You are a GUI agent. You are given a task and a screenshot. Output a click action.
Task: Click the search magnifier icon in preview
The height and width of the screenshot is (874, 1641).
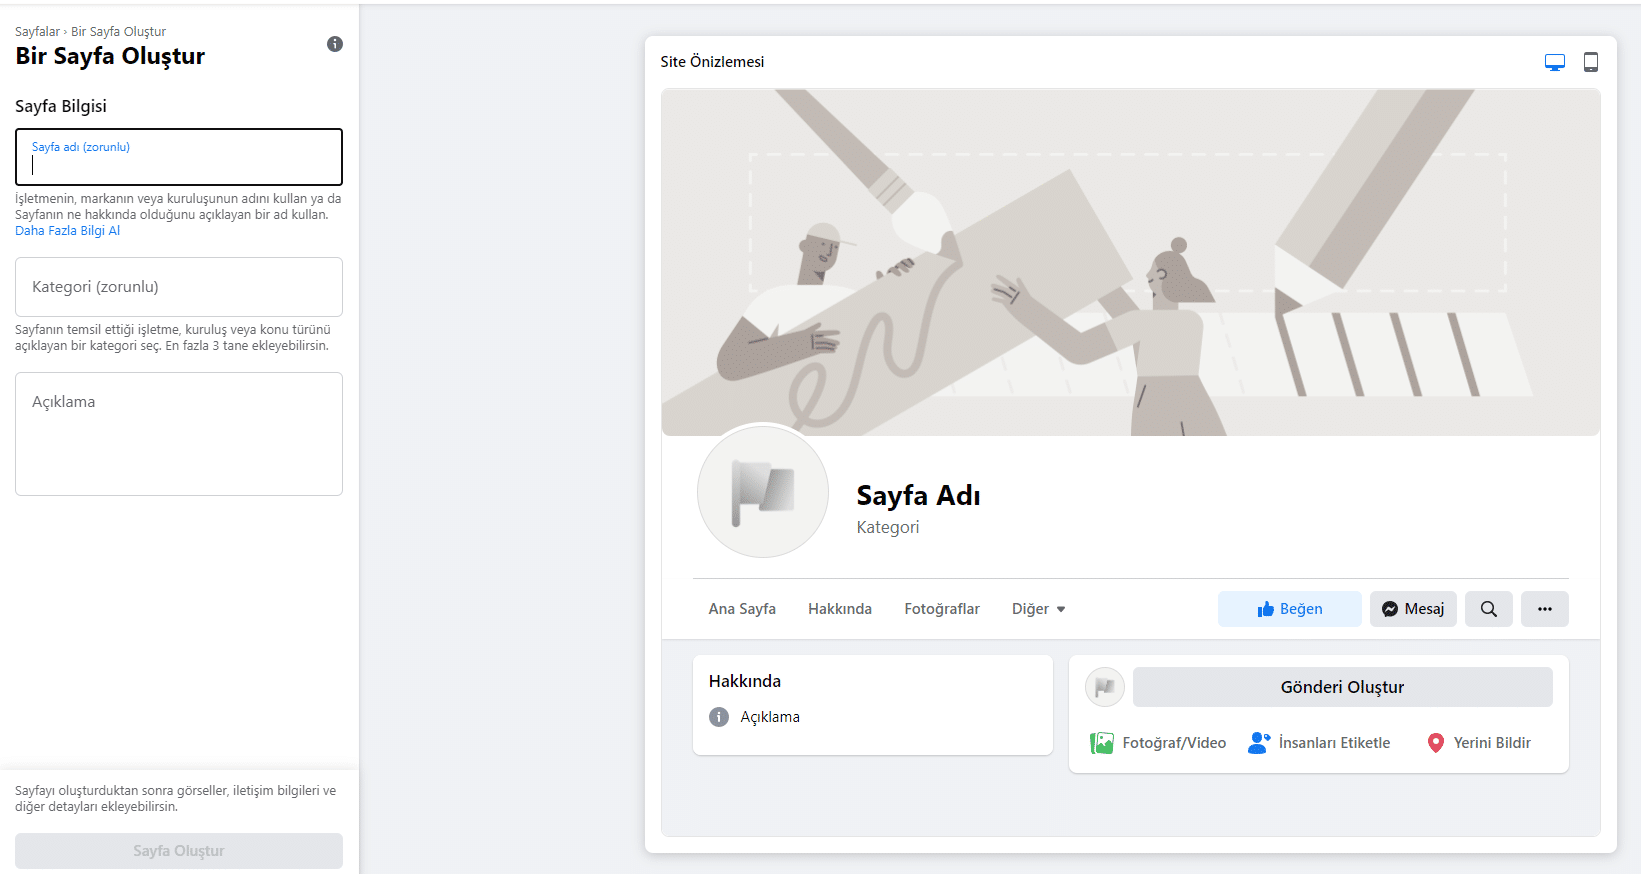tap(1488, 609)
